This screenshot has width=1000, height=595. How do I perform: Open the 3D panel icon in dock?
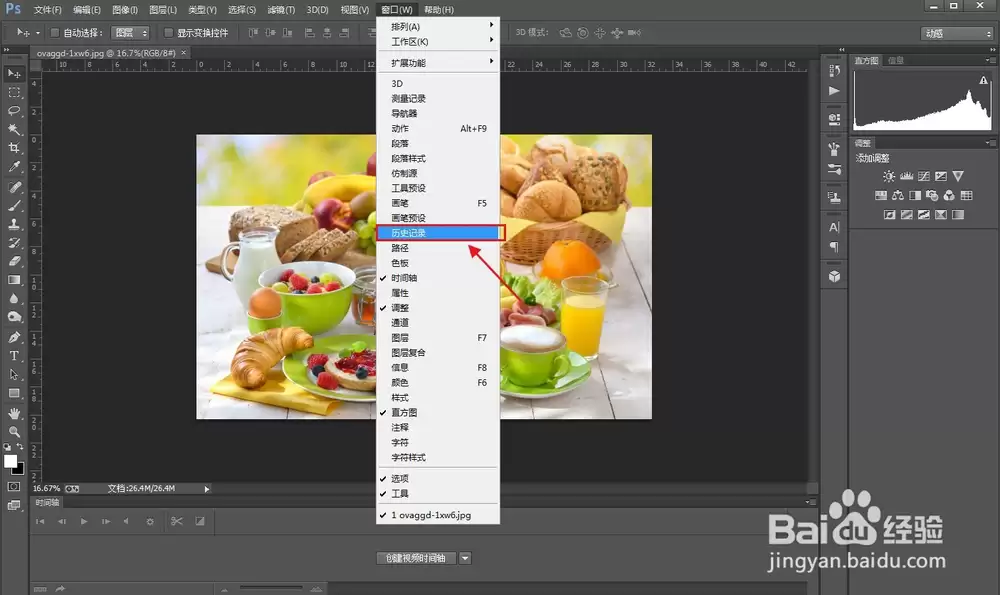coord(834,276)
